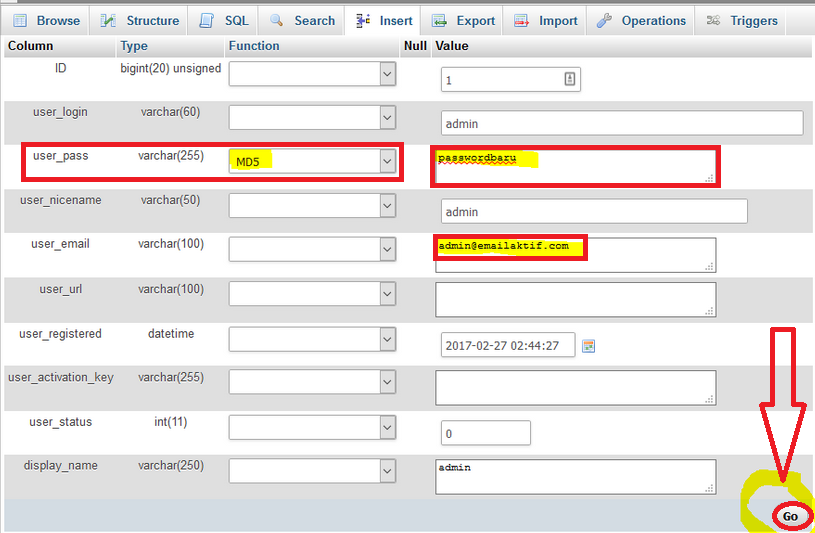This screenshot has width=815, height=533.
Task: Click the Type column header
Action: 134,46
